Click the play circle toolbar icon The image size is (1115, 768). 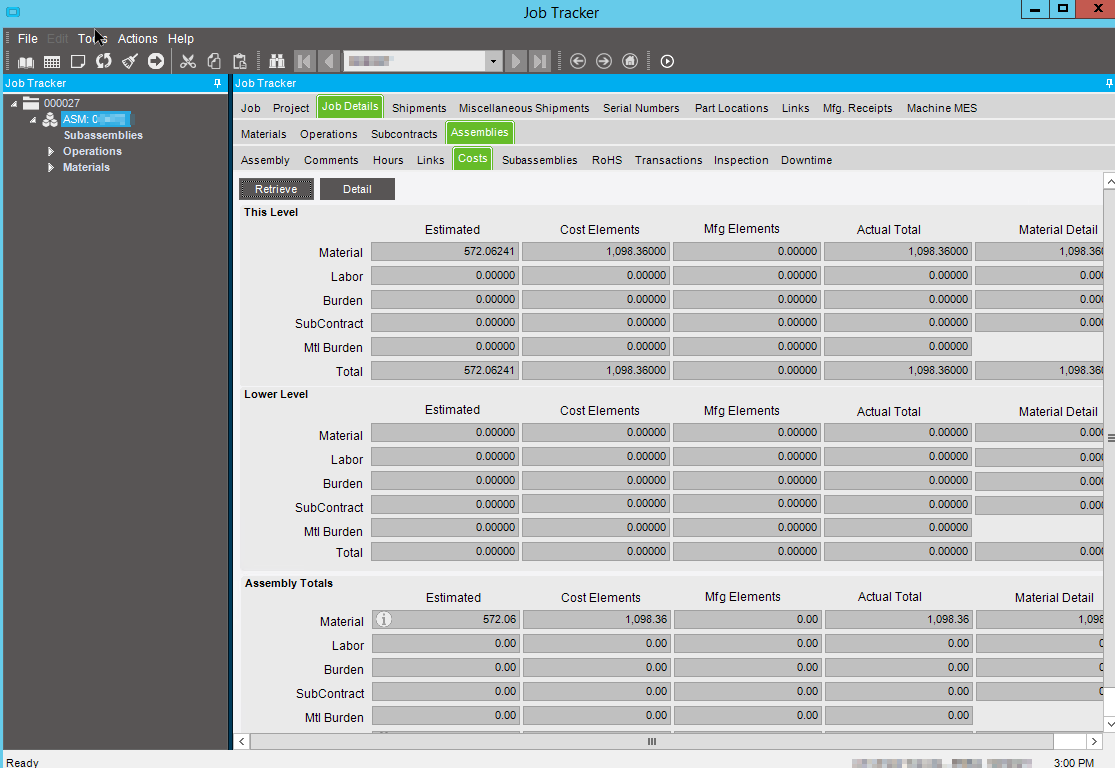[x=667, y=61]
